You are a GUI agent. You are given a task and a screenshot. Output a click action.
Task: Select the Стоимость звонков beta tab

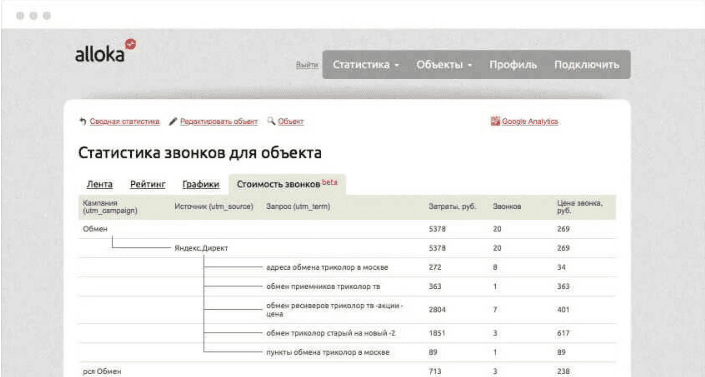pos(287,184)
